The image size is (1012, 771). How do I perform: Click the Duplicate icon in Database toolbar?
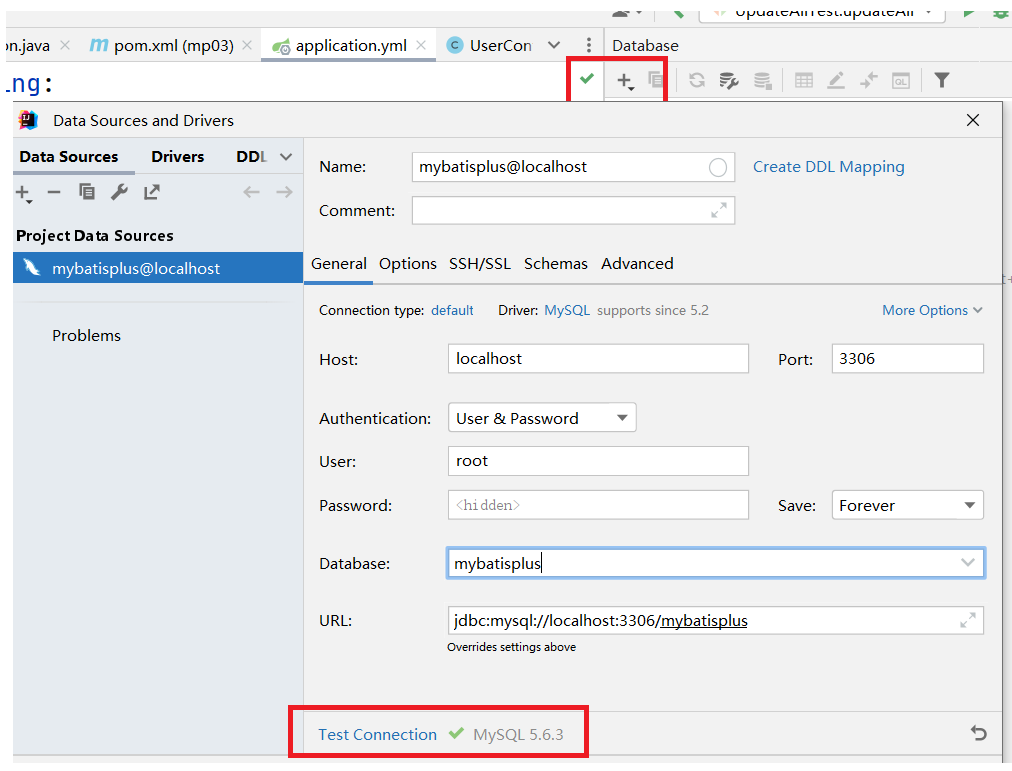(x=656, y=80)
